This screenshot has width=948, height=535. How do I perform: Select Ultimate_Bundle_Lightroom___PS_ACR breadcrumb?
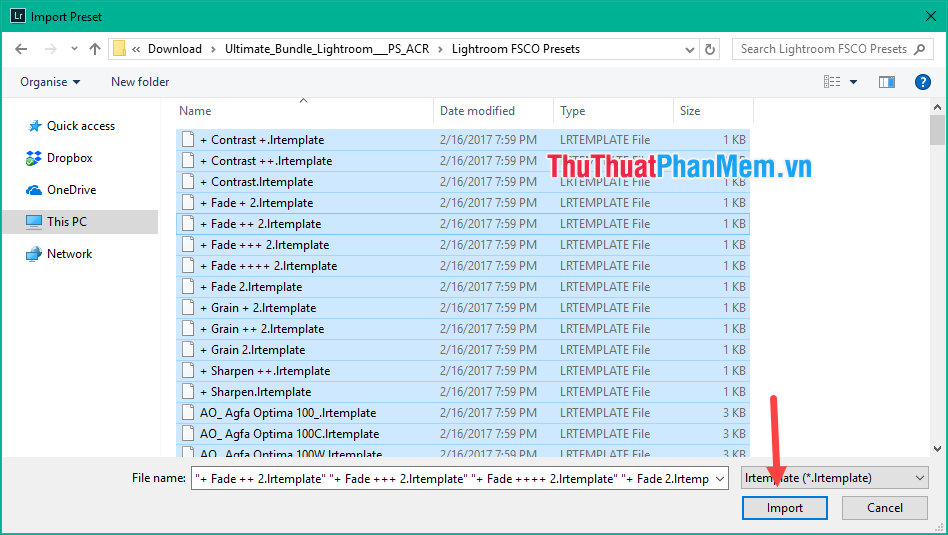[327, 49]
